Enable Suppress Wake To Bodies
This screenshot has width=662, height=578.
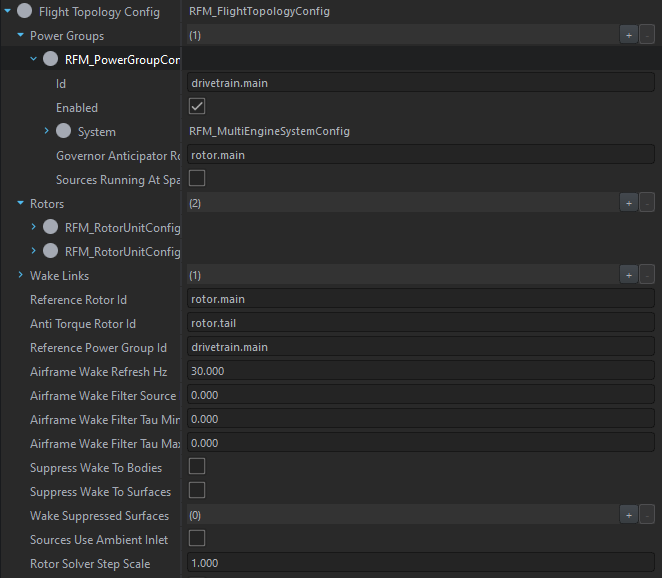coord(197,466)
